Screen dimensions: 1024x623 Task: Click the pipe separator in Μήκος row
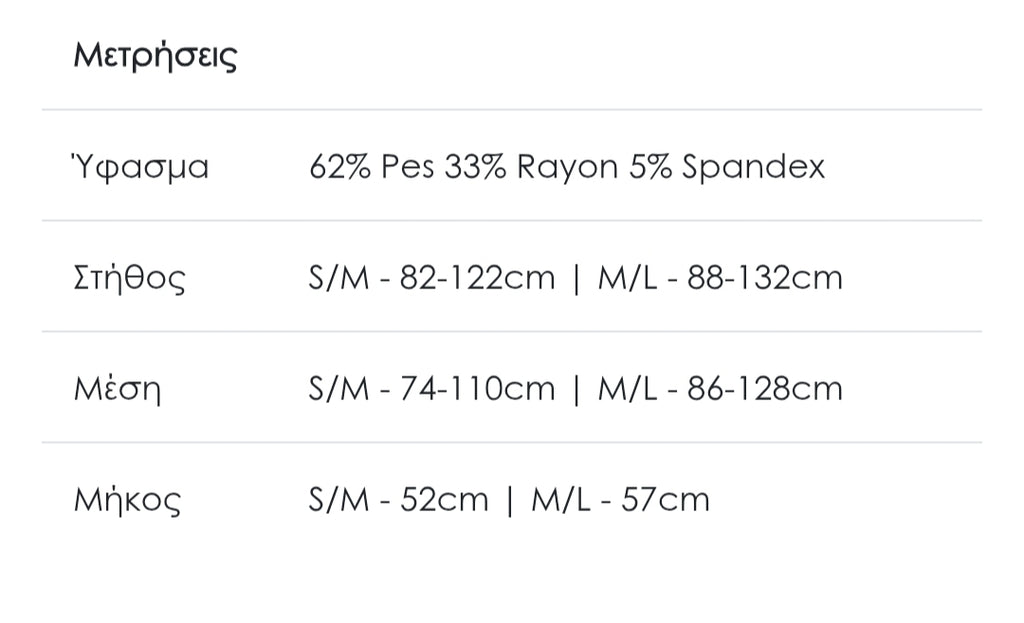[510, 500]
